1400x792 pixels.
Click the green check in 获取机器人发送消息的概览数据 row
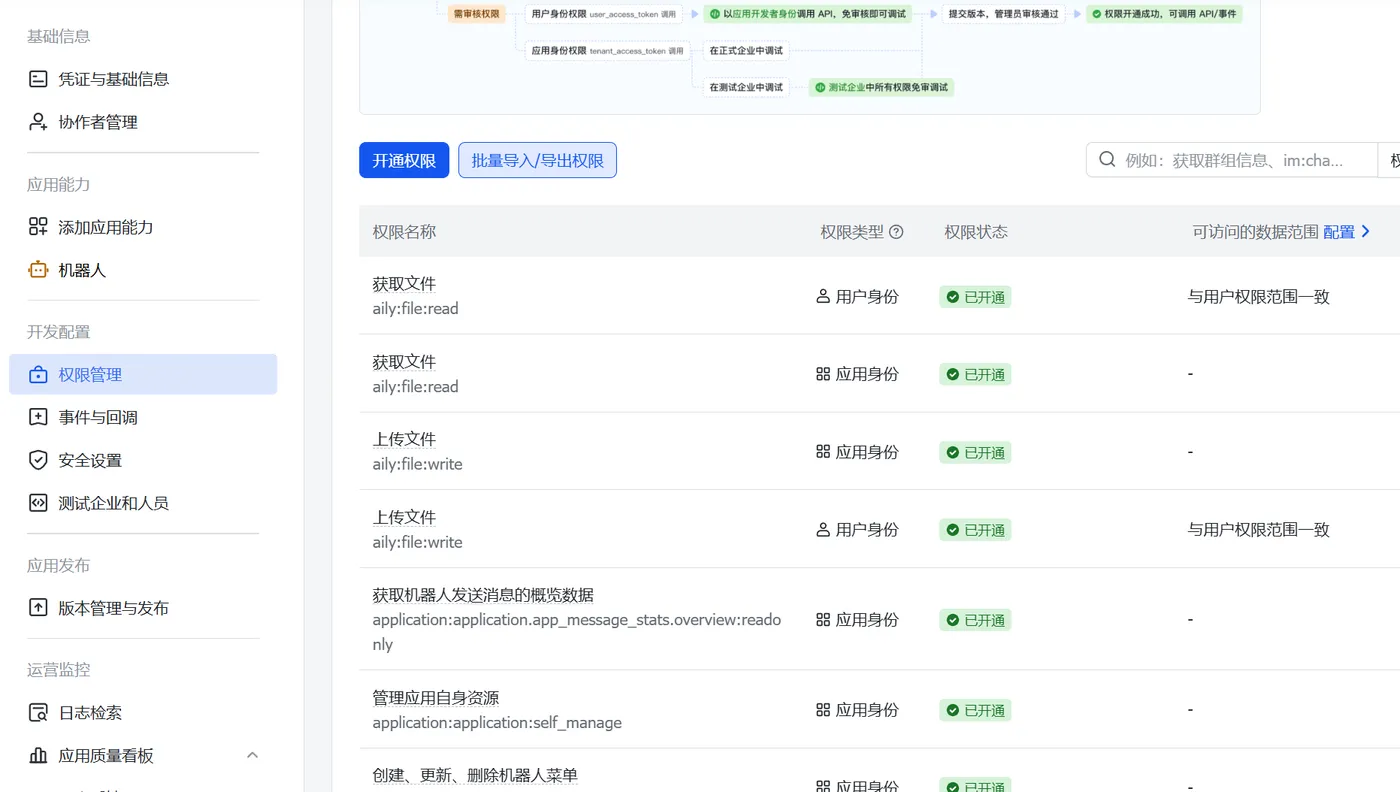(952, 621)
